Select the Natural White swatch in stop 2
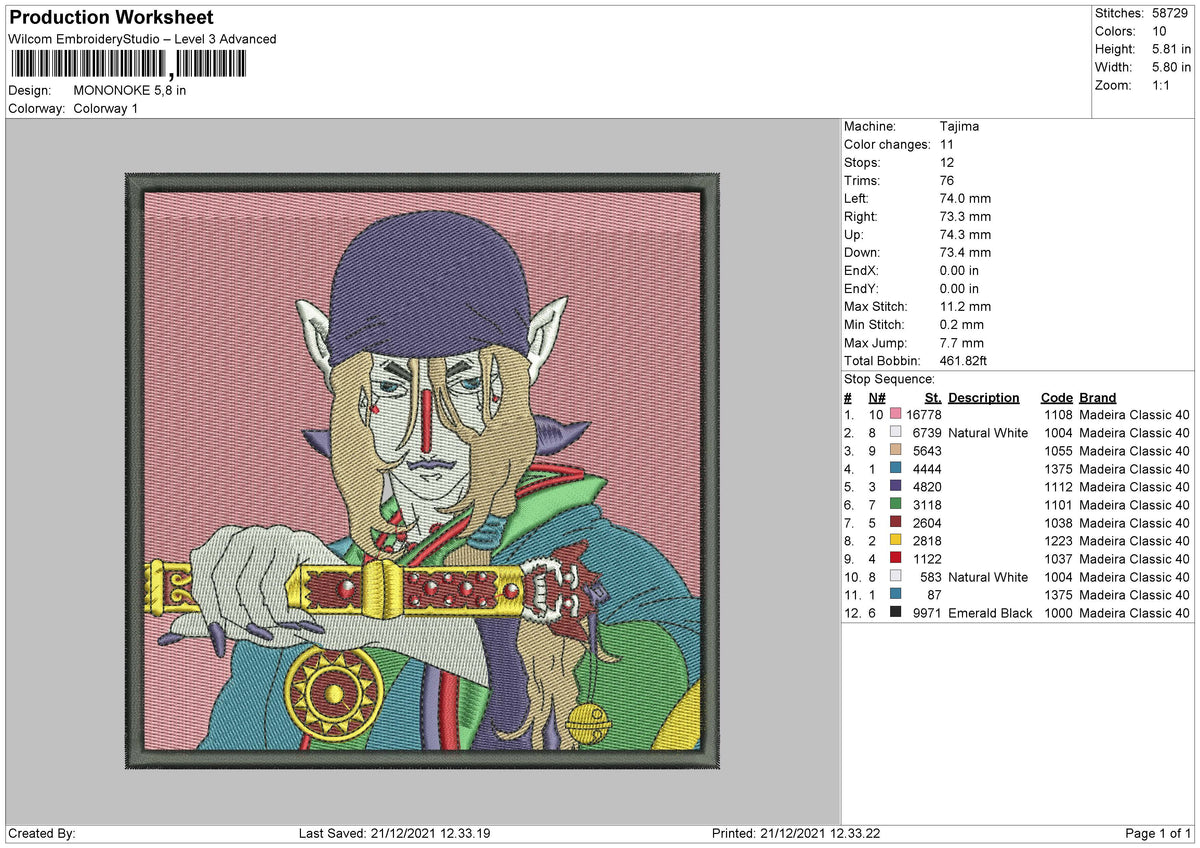Viewport: 1200px width, 848px height. (x=896, y=433)
